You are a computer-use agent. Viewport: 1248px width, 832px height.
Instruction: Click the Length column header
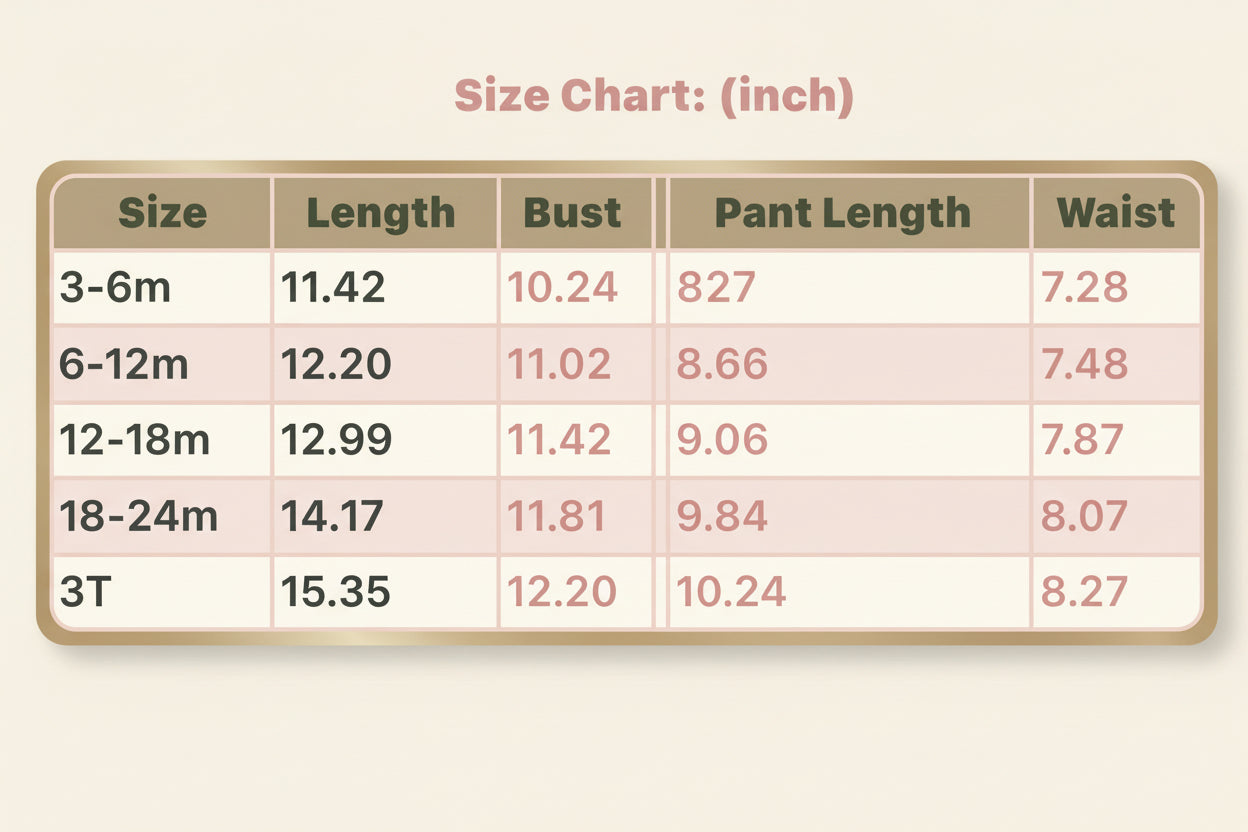381,213
